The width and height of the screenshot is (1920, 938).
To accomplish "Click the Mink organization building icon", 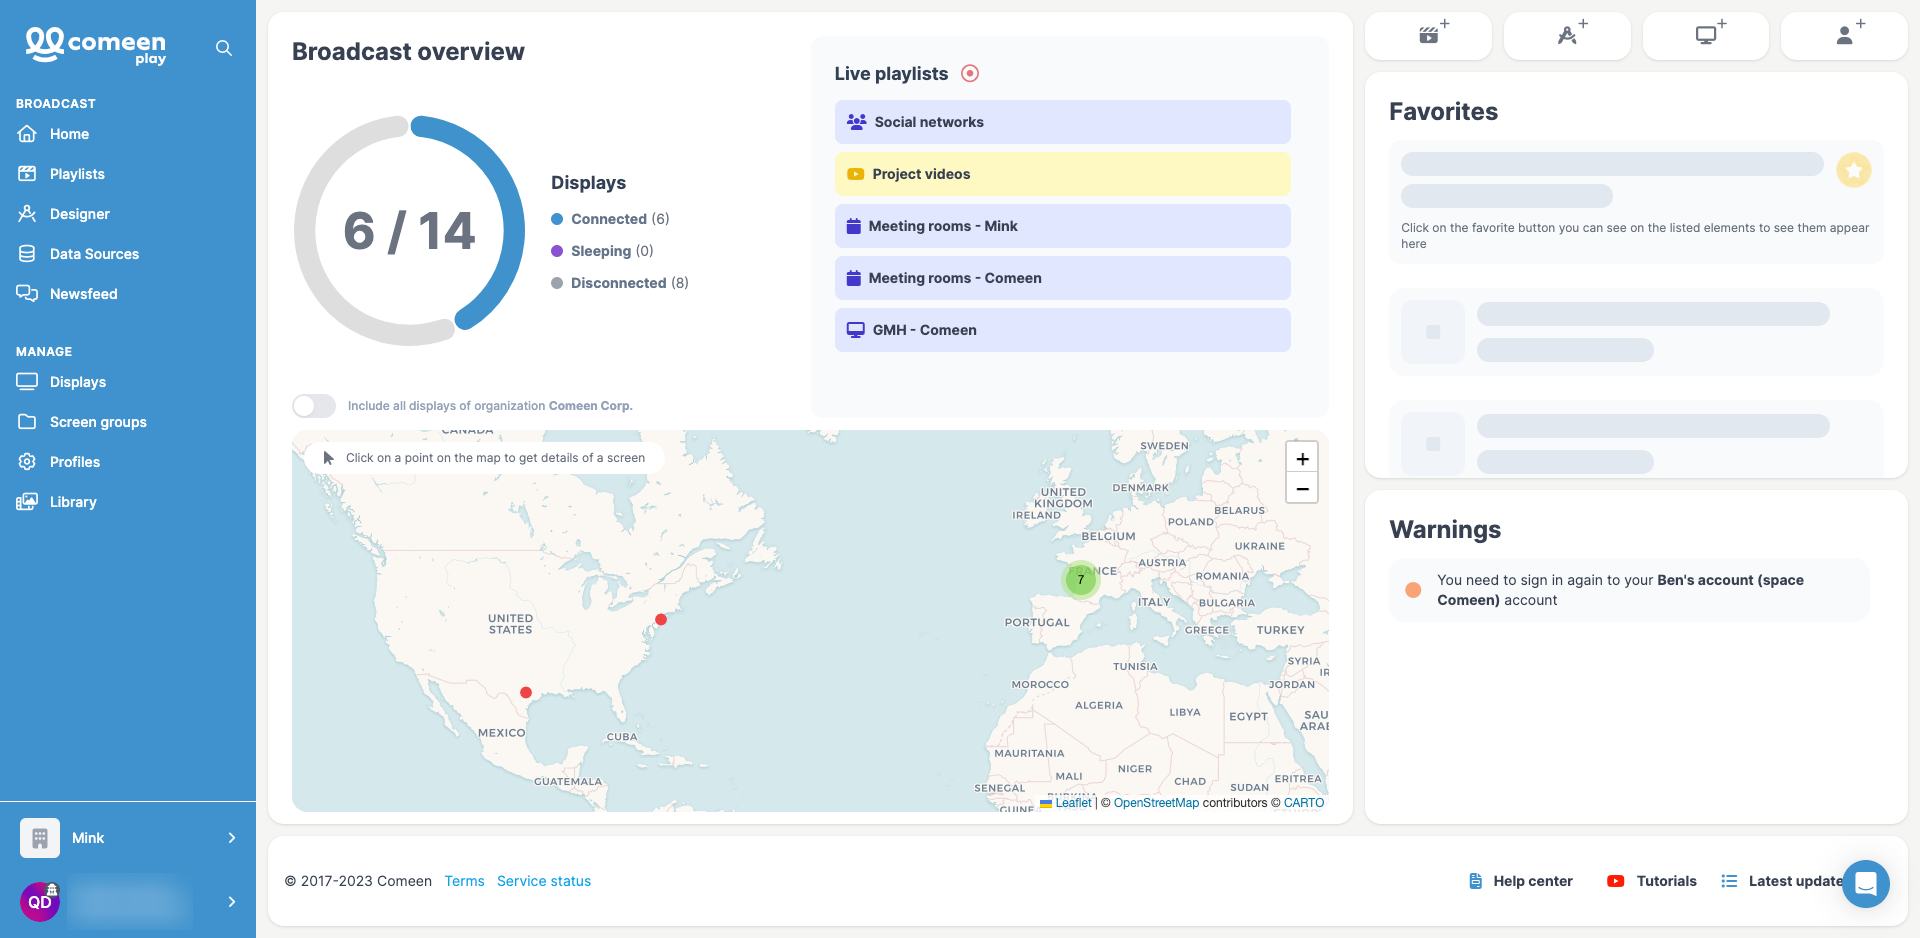I will [40, 838].
